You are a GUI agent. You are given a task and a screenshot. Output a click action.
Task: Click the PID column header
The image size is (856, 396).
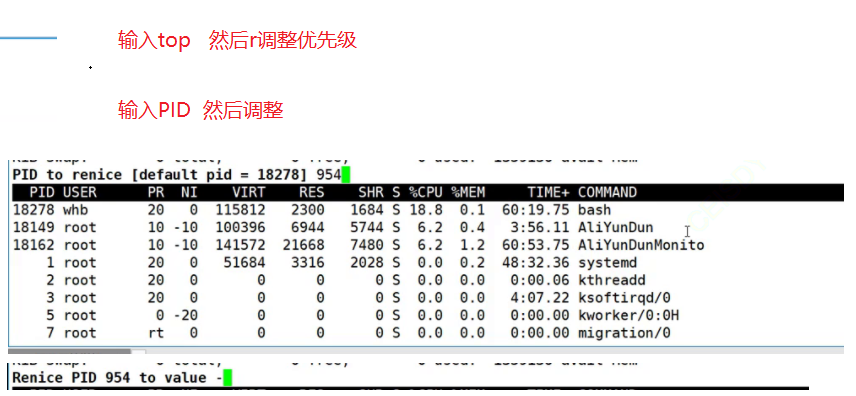[x=41, y=192]
